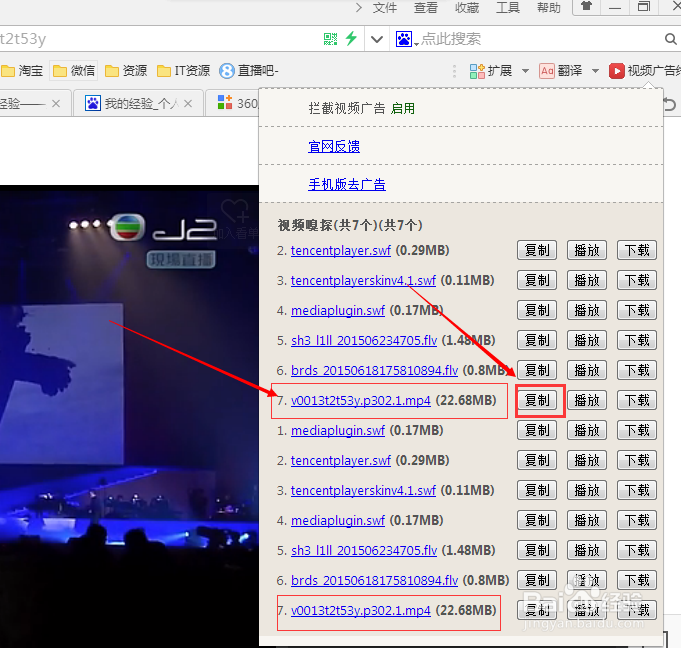The height and width of the screenshot is (648, 681).
Task: Click 下载 for 1. mediaplugin.swf
Action: pyautogui.click(x=637, y=430)
